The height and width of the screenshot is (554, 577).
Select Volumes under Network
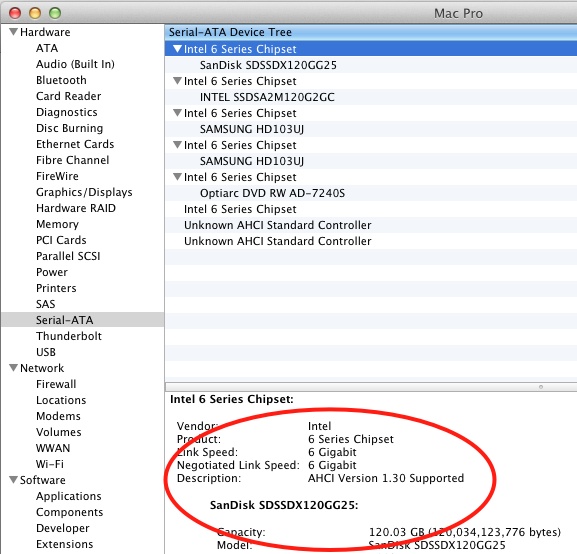click(59, 432)
